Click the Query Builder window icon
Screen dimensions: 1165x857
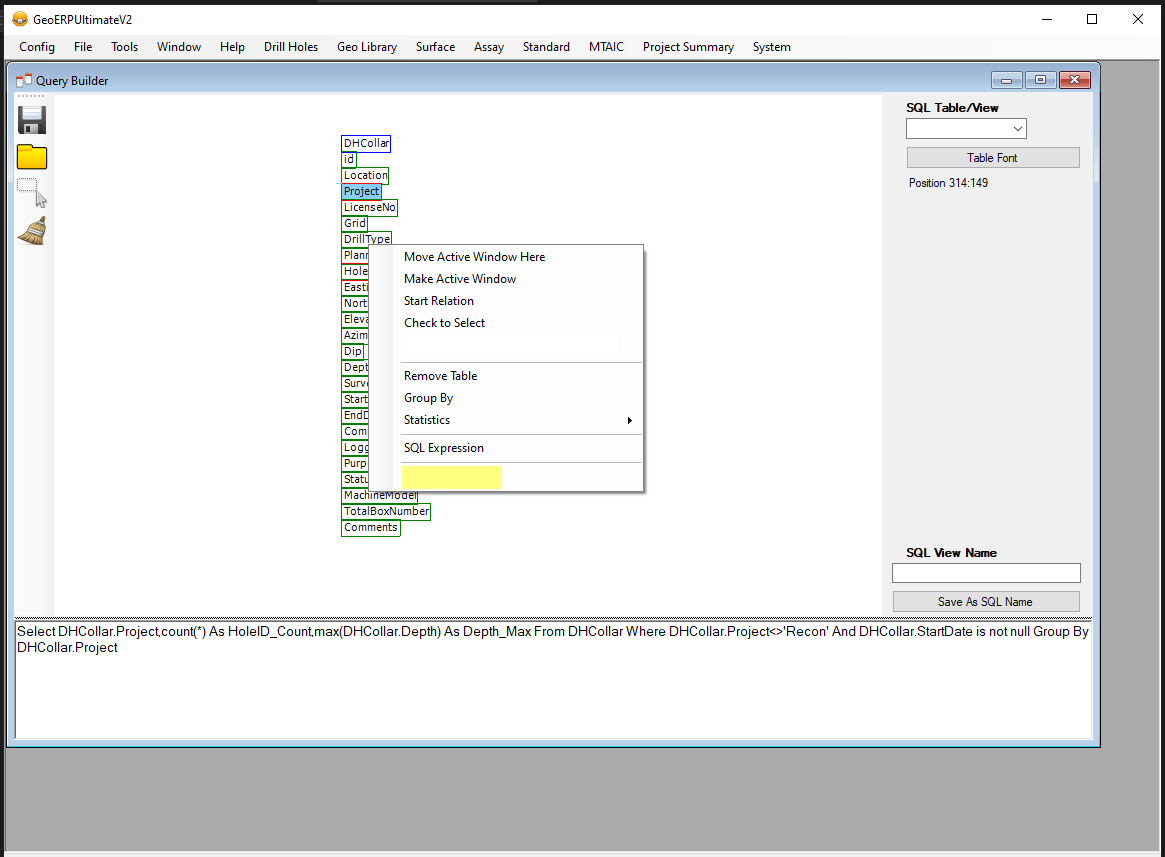(x=24, y=80)
